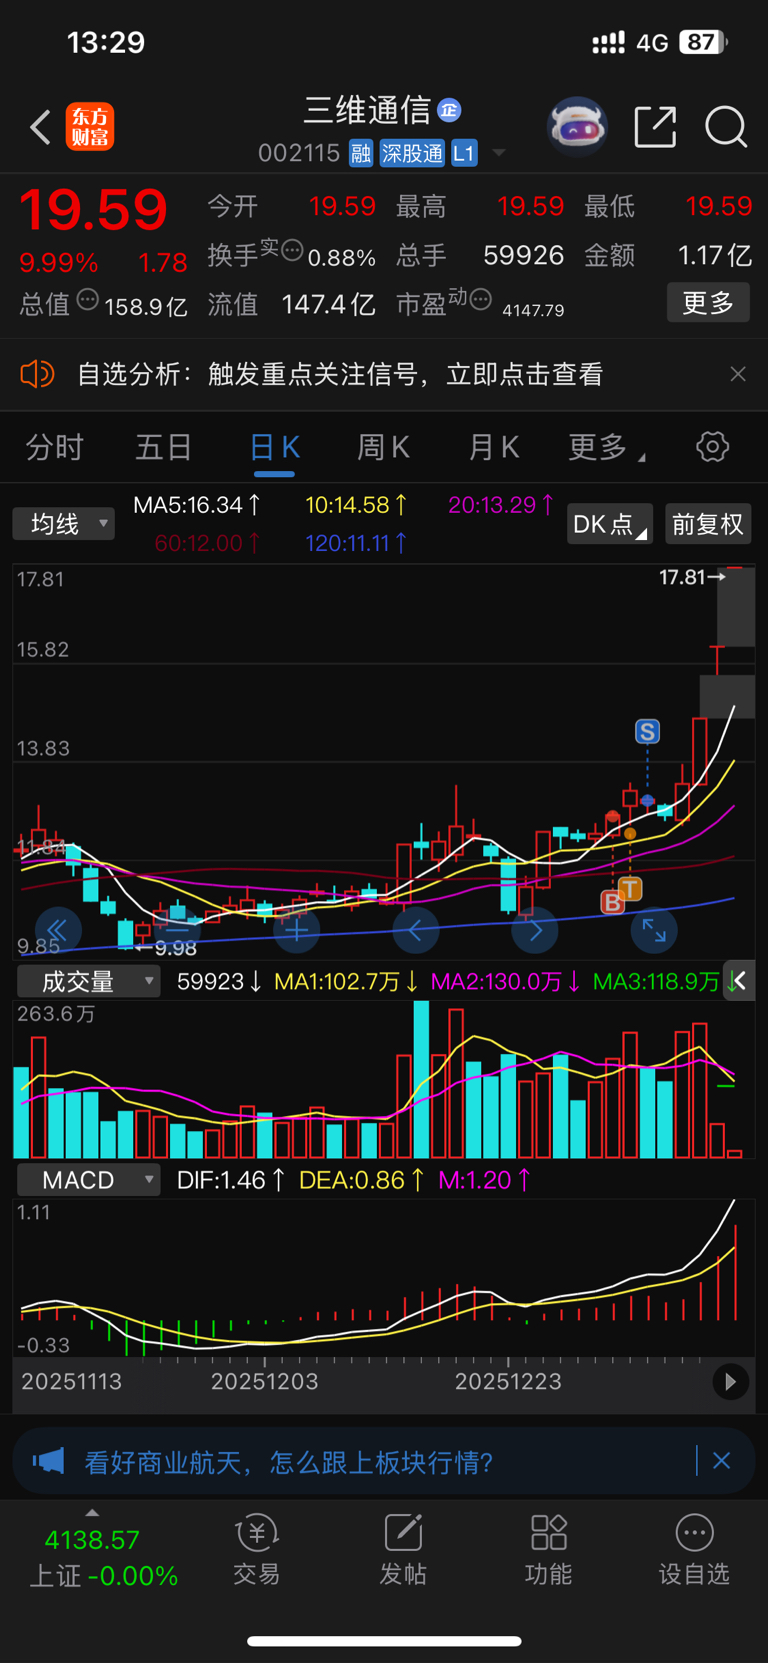Open 更多 quote details button

pos(708,302)
